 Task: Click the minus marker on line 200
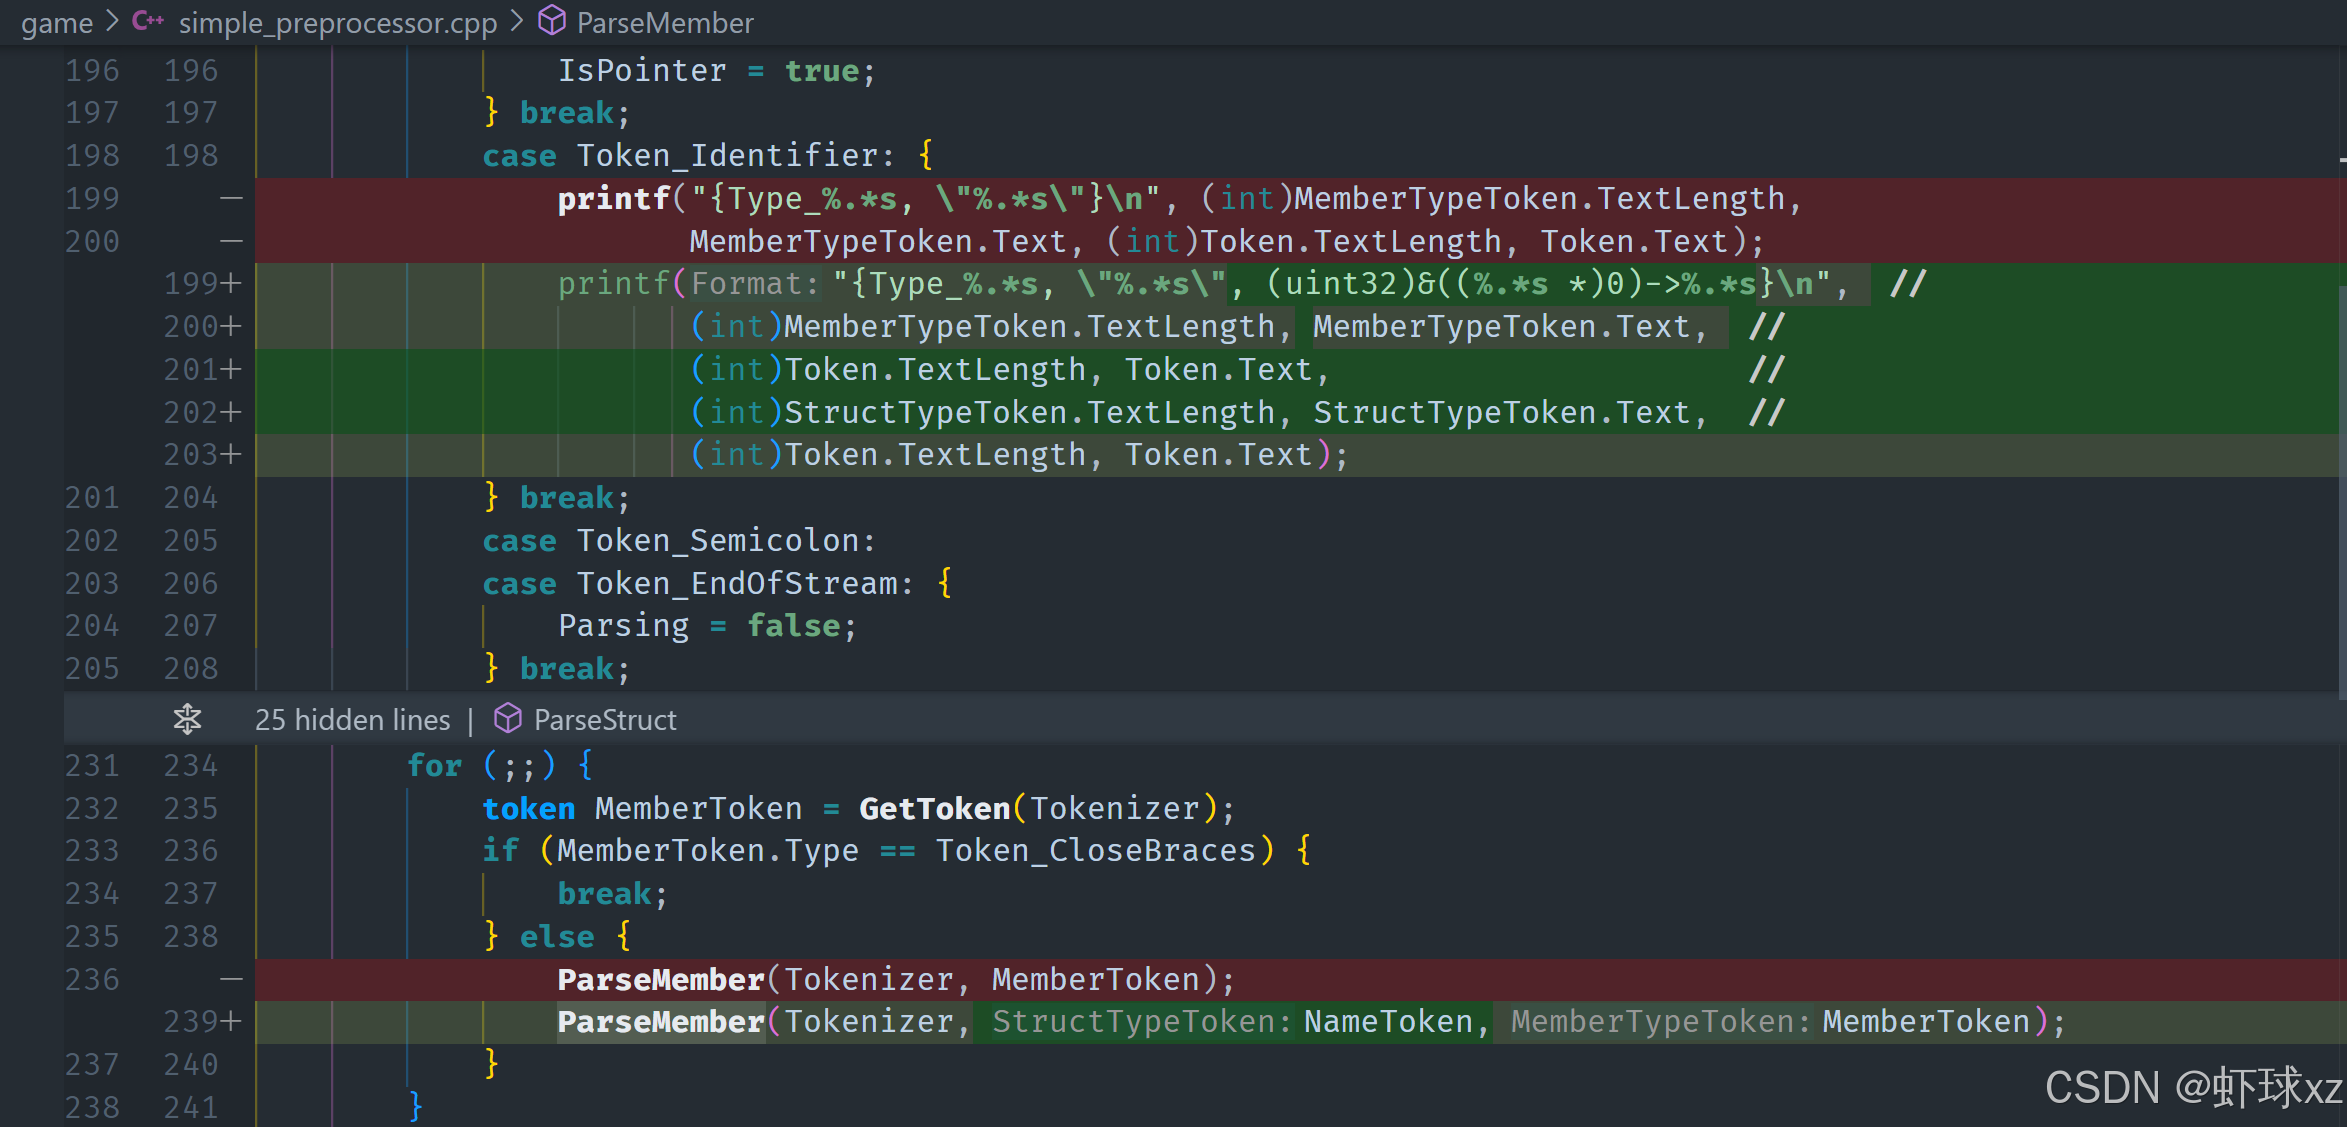coord(231,241)
